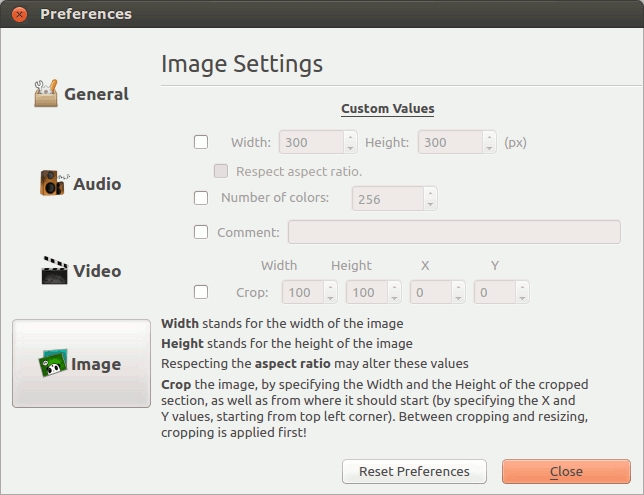
Task: Close the Preferences window via red button
Action: [19, 14]
